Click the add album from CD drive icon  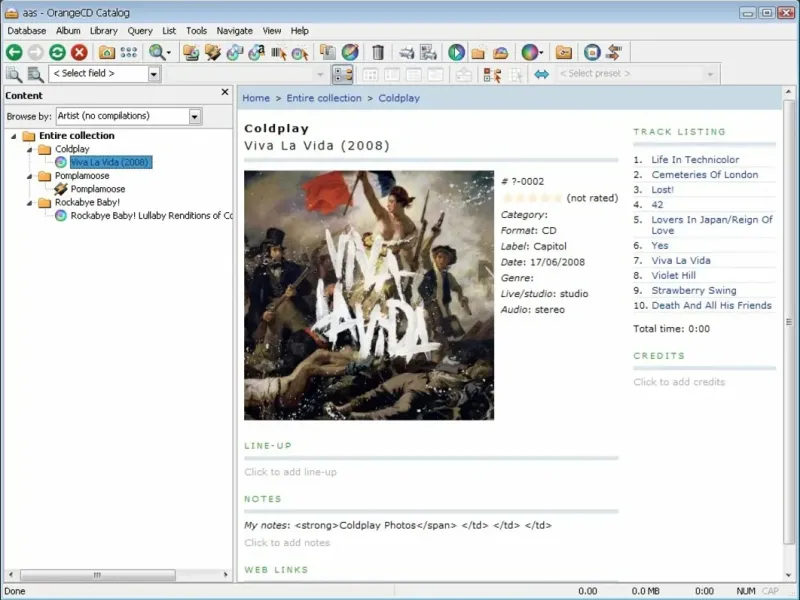tap(191, 52)
